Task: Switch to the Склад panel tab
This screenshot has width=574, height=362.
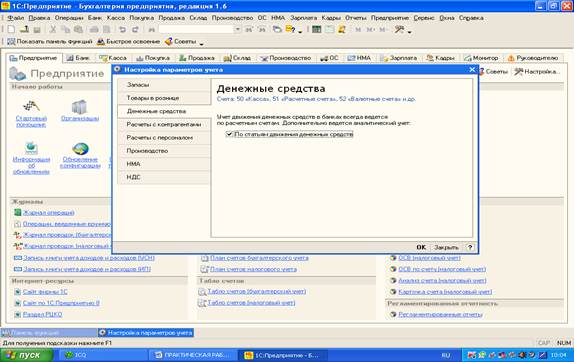Action: point(237,58)
